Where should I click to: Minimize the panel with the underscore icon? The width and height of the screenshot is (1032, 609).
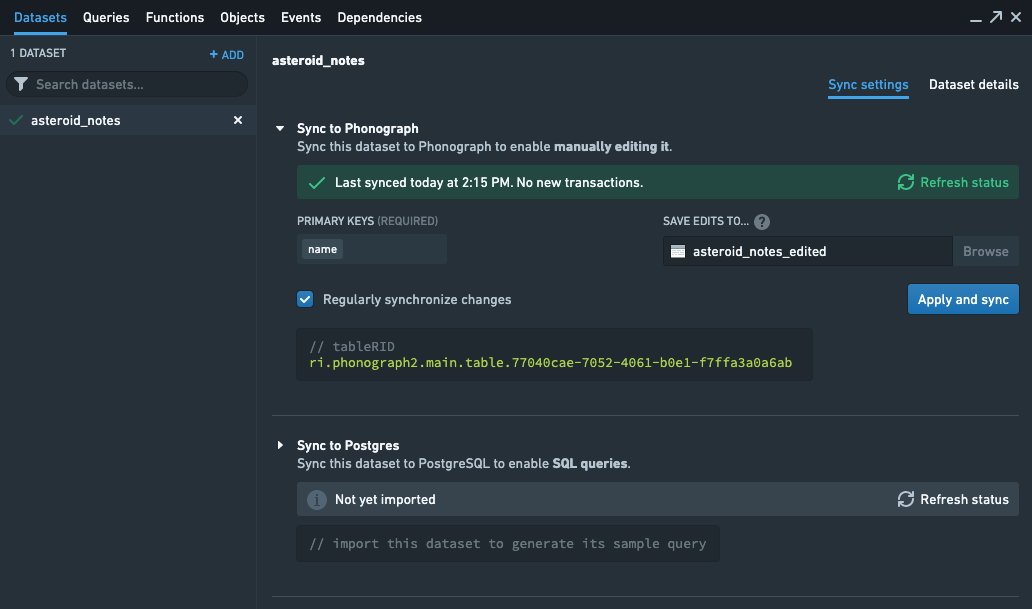click(x=975, y=20)
